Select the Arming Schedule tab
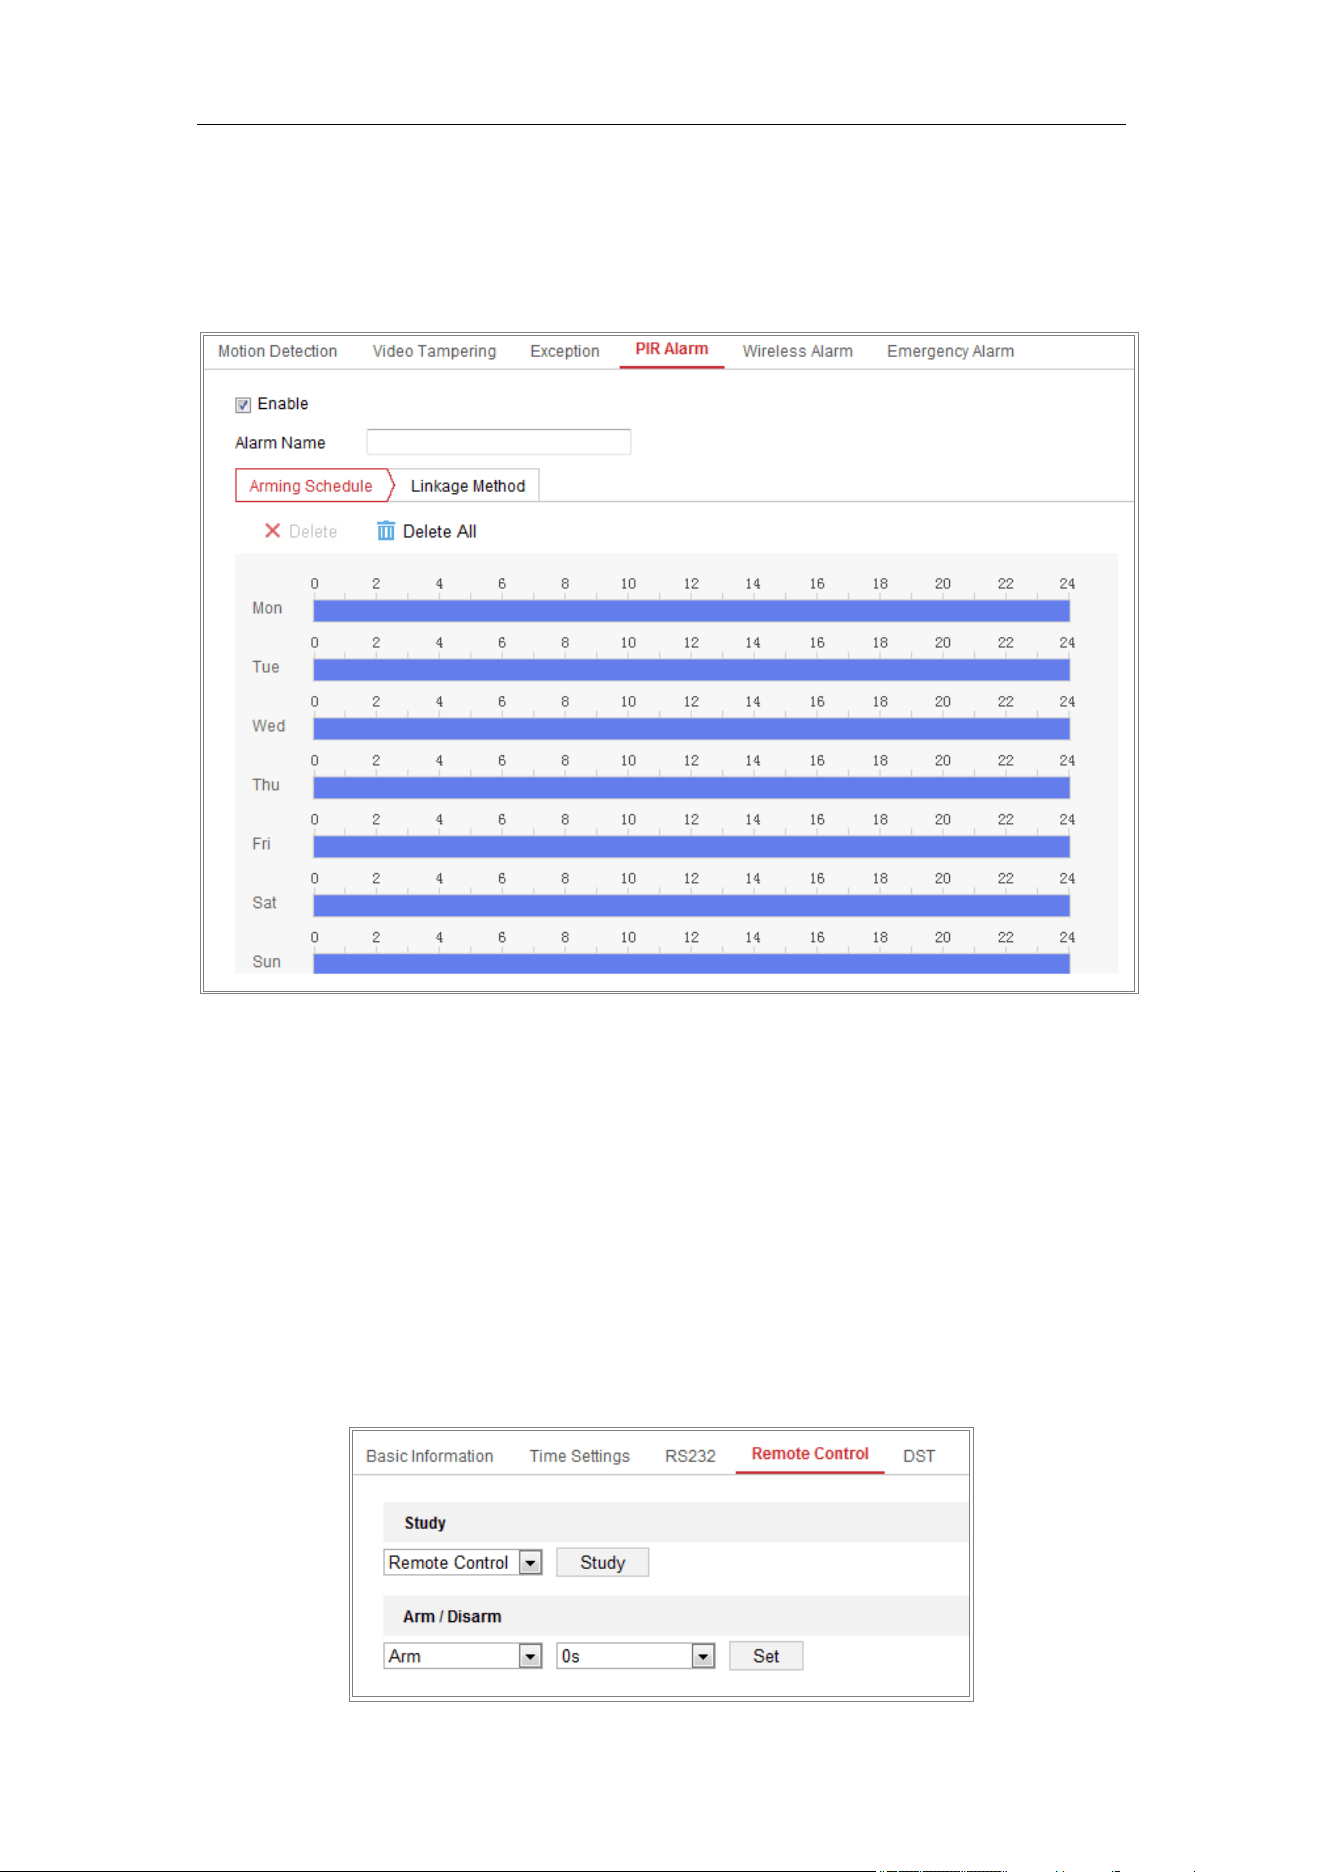1324x1872 pixels. (x=311, y=486)
